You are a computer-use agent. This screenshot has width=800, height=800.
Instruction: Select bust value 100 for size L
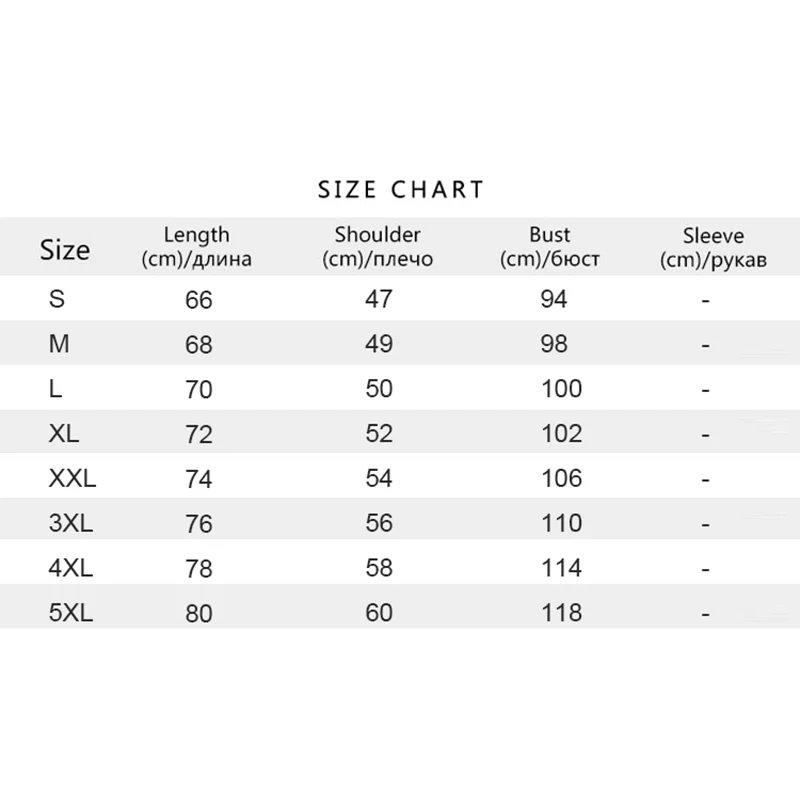click(x=561, y=388)
